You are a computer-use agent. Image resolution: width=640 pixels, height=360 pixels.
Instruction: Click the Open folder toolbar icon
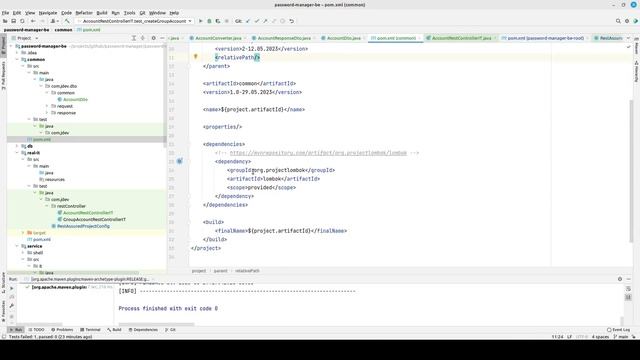click(x=5, y=21)
